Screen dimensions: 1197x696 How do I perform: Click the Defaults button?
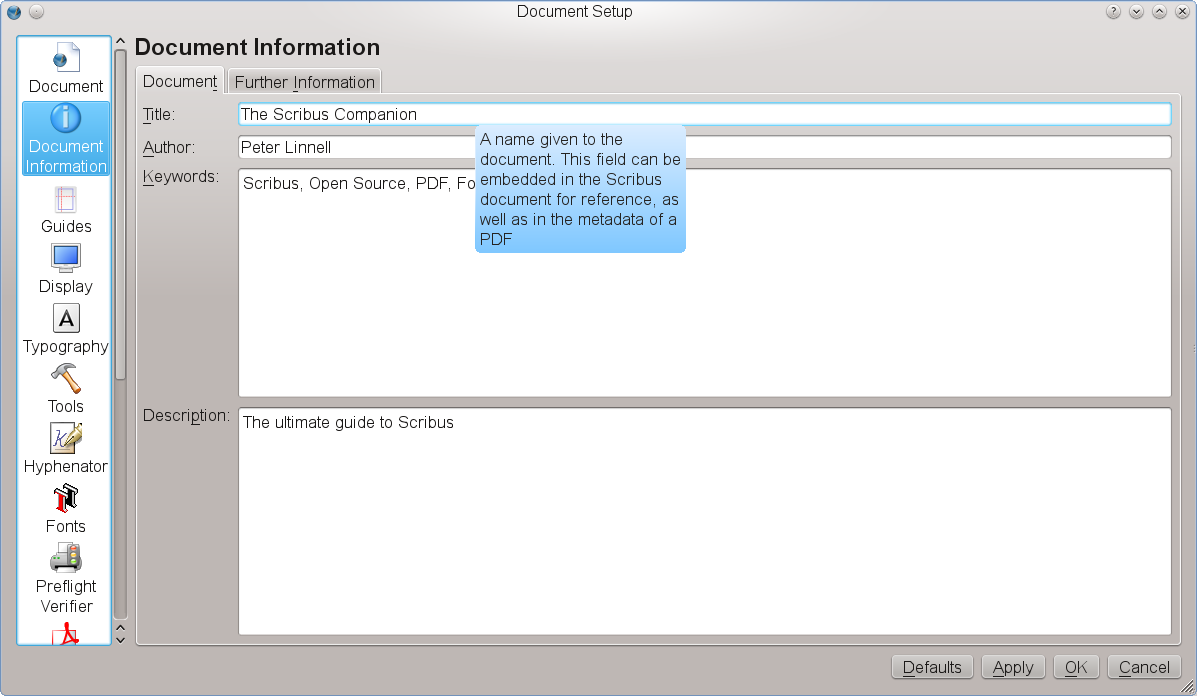click(932, 667)
